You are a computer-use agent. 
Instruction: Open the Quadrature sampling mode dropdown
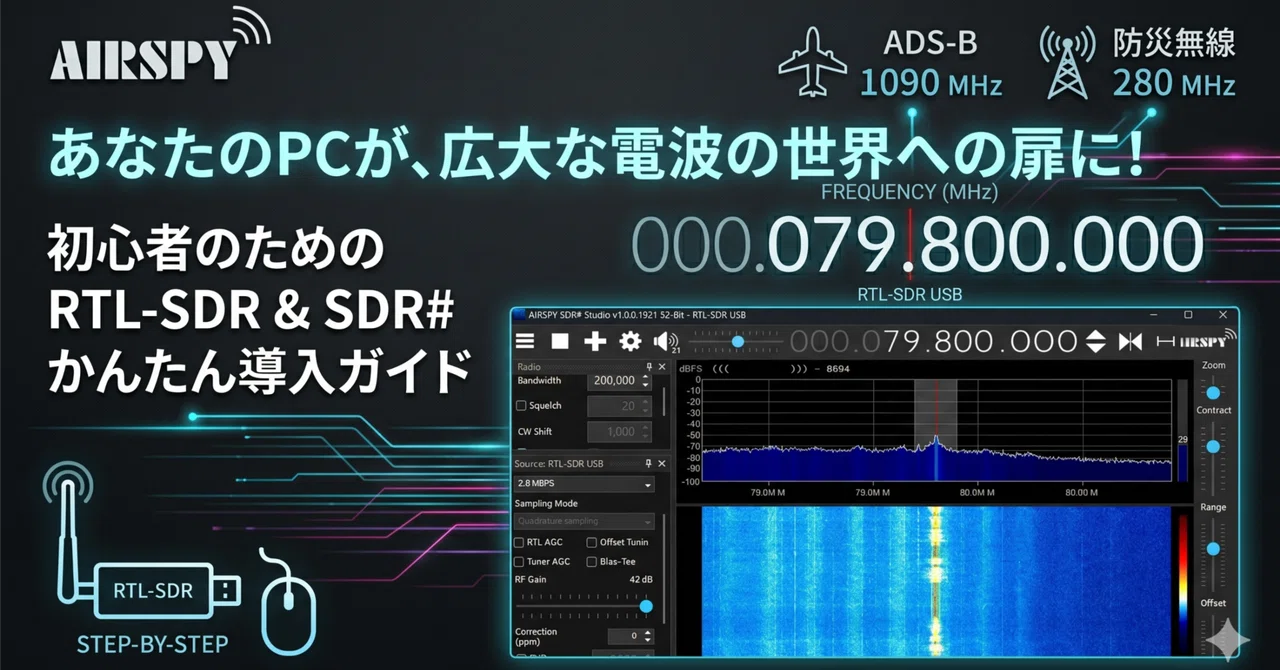tap(584, 521)
